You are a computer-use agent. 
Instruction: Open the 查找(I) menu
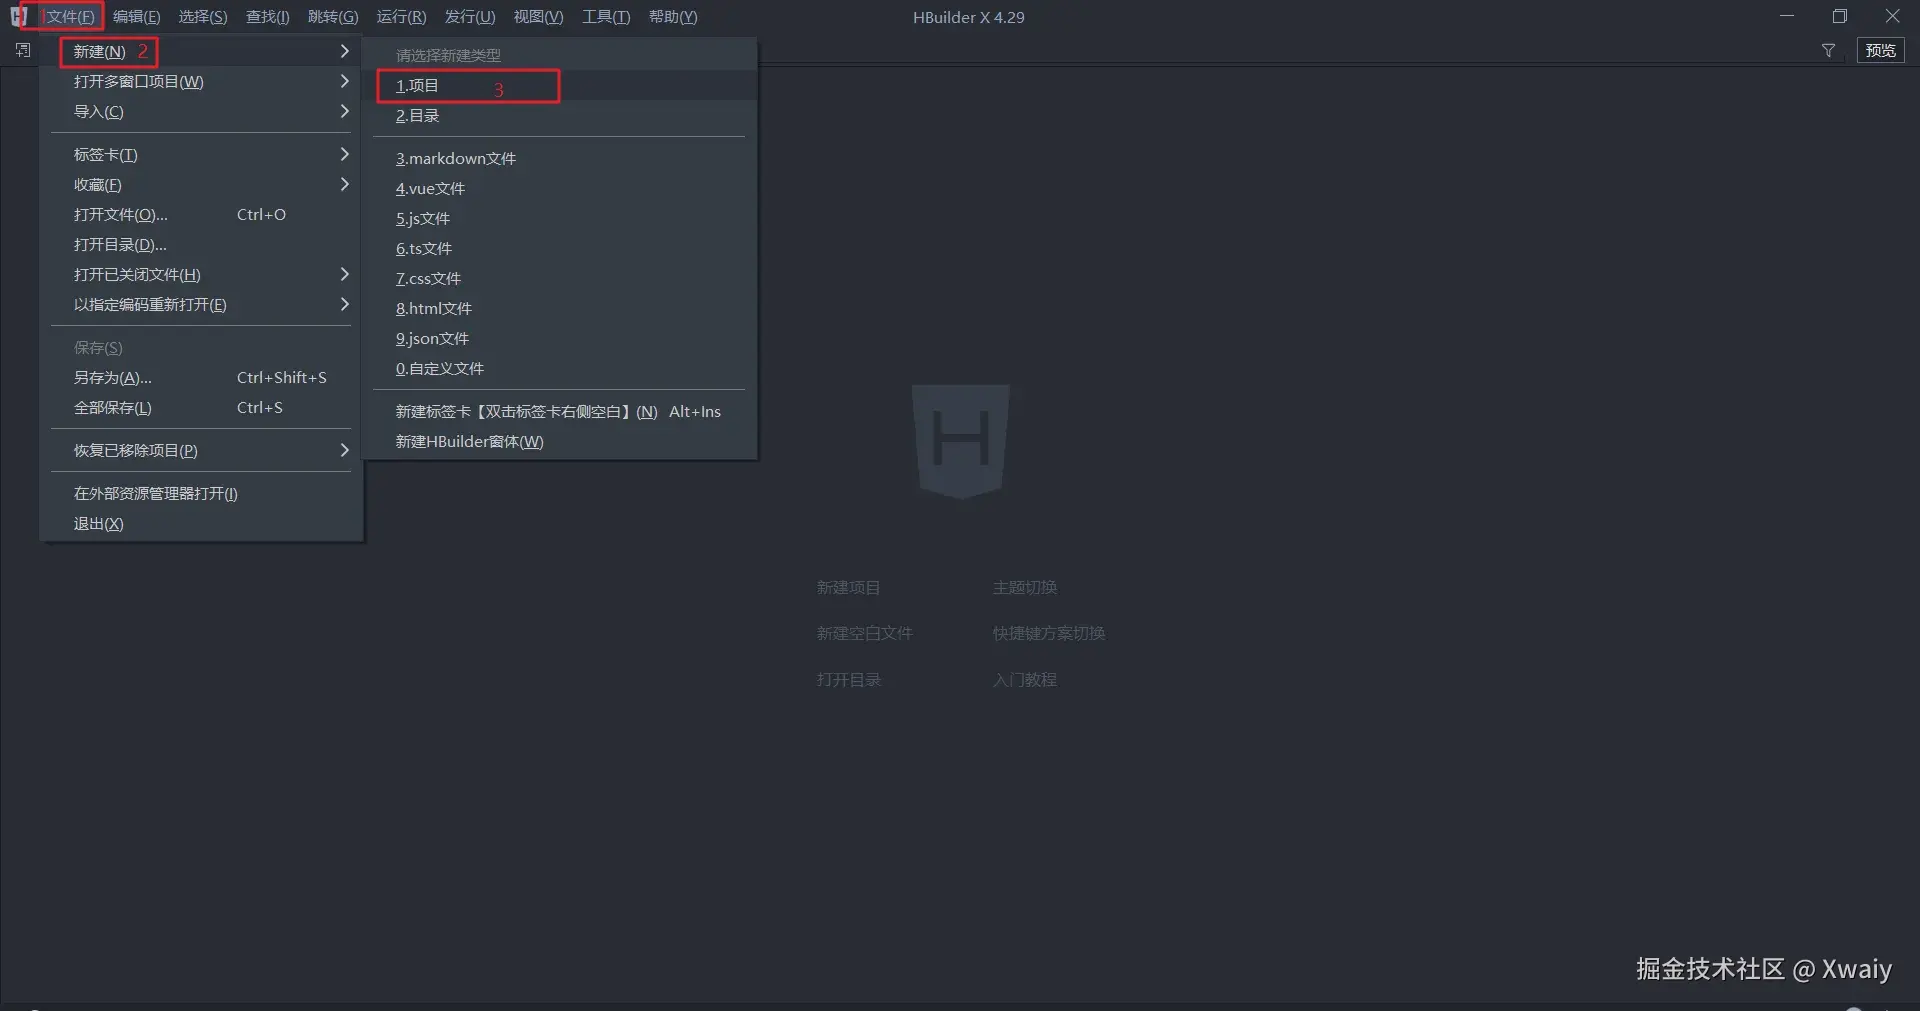(267, 17)
